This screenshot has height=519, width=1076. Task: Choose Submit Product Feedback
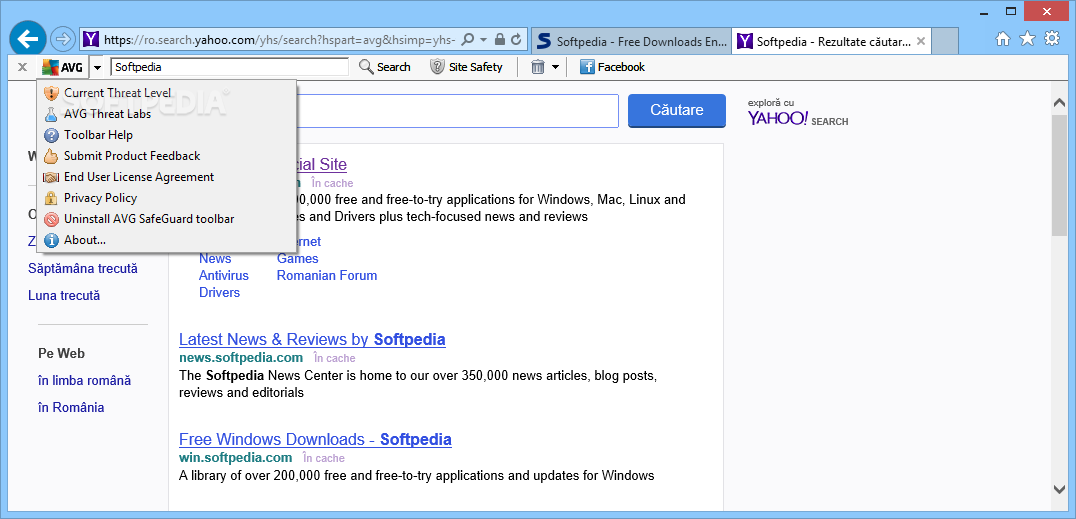coord(166,156)
